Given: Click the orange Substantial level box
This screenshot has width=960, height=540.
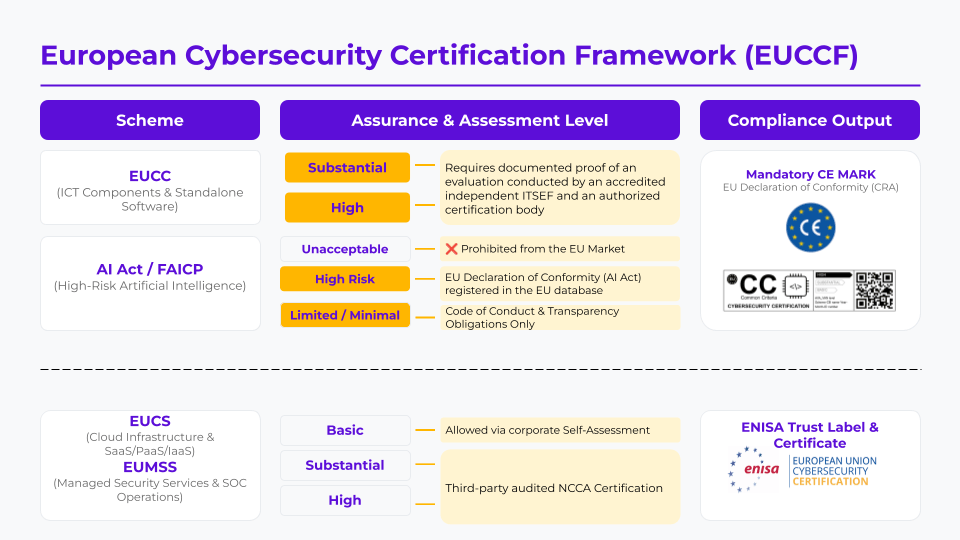Looking at the screenshot, I should [347, 168].
